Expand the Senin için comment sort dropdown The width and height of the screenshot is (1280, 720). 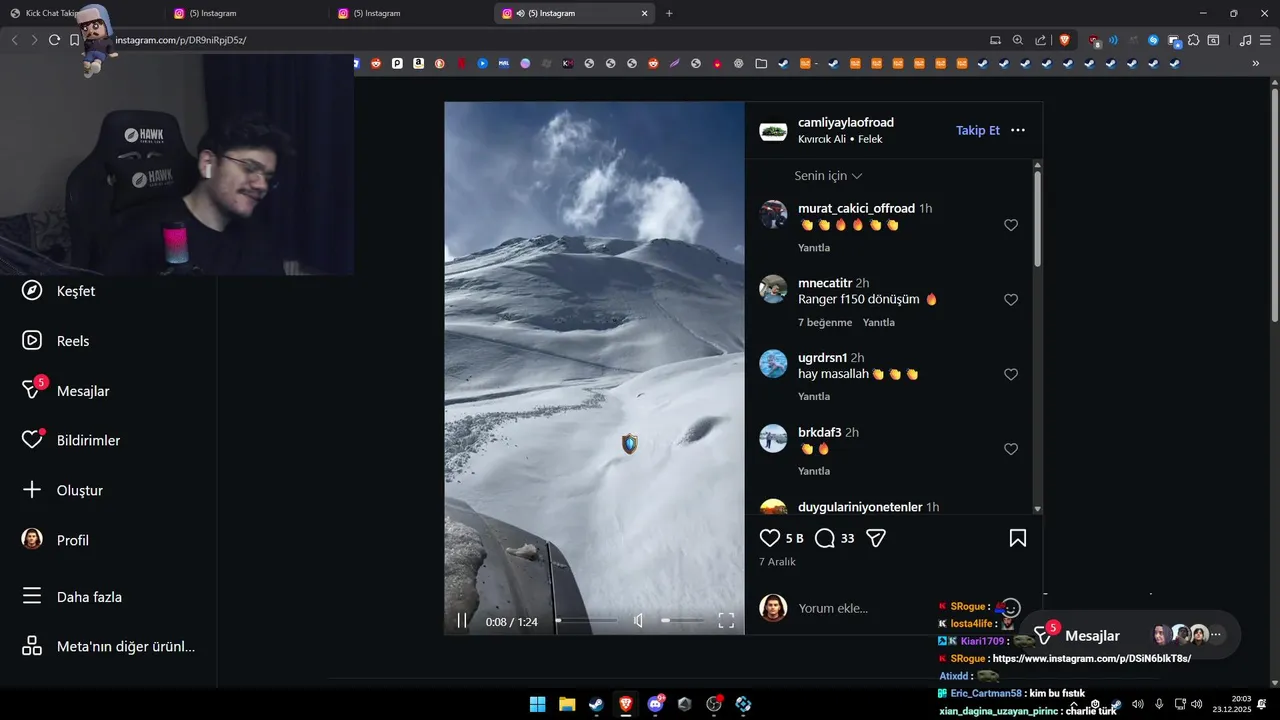point(828,176)
